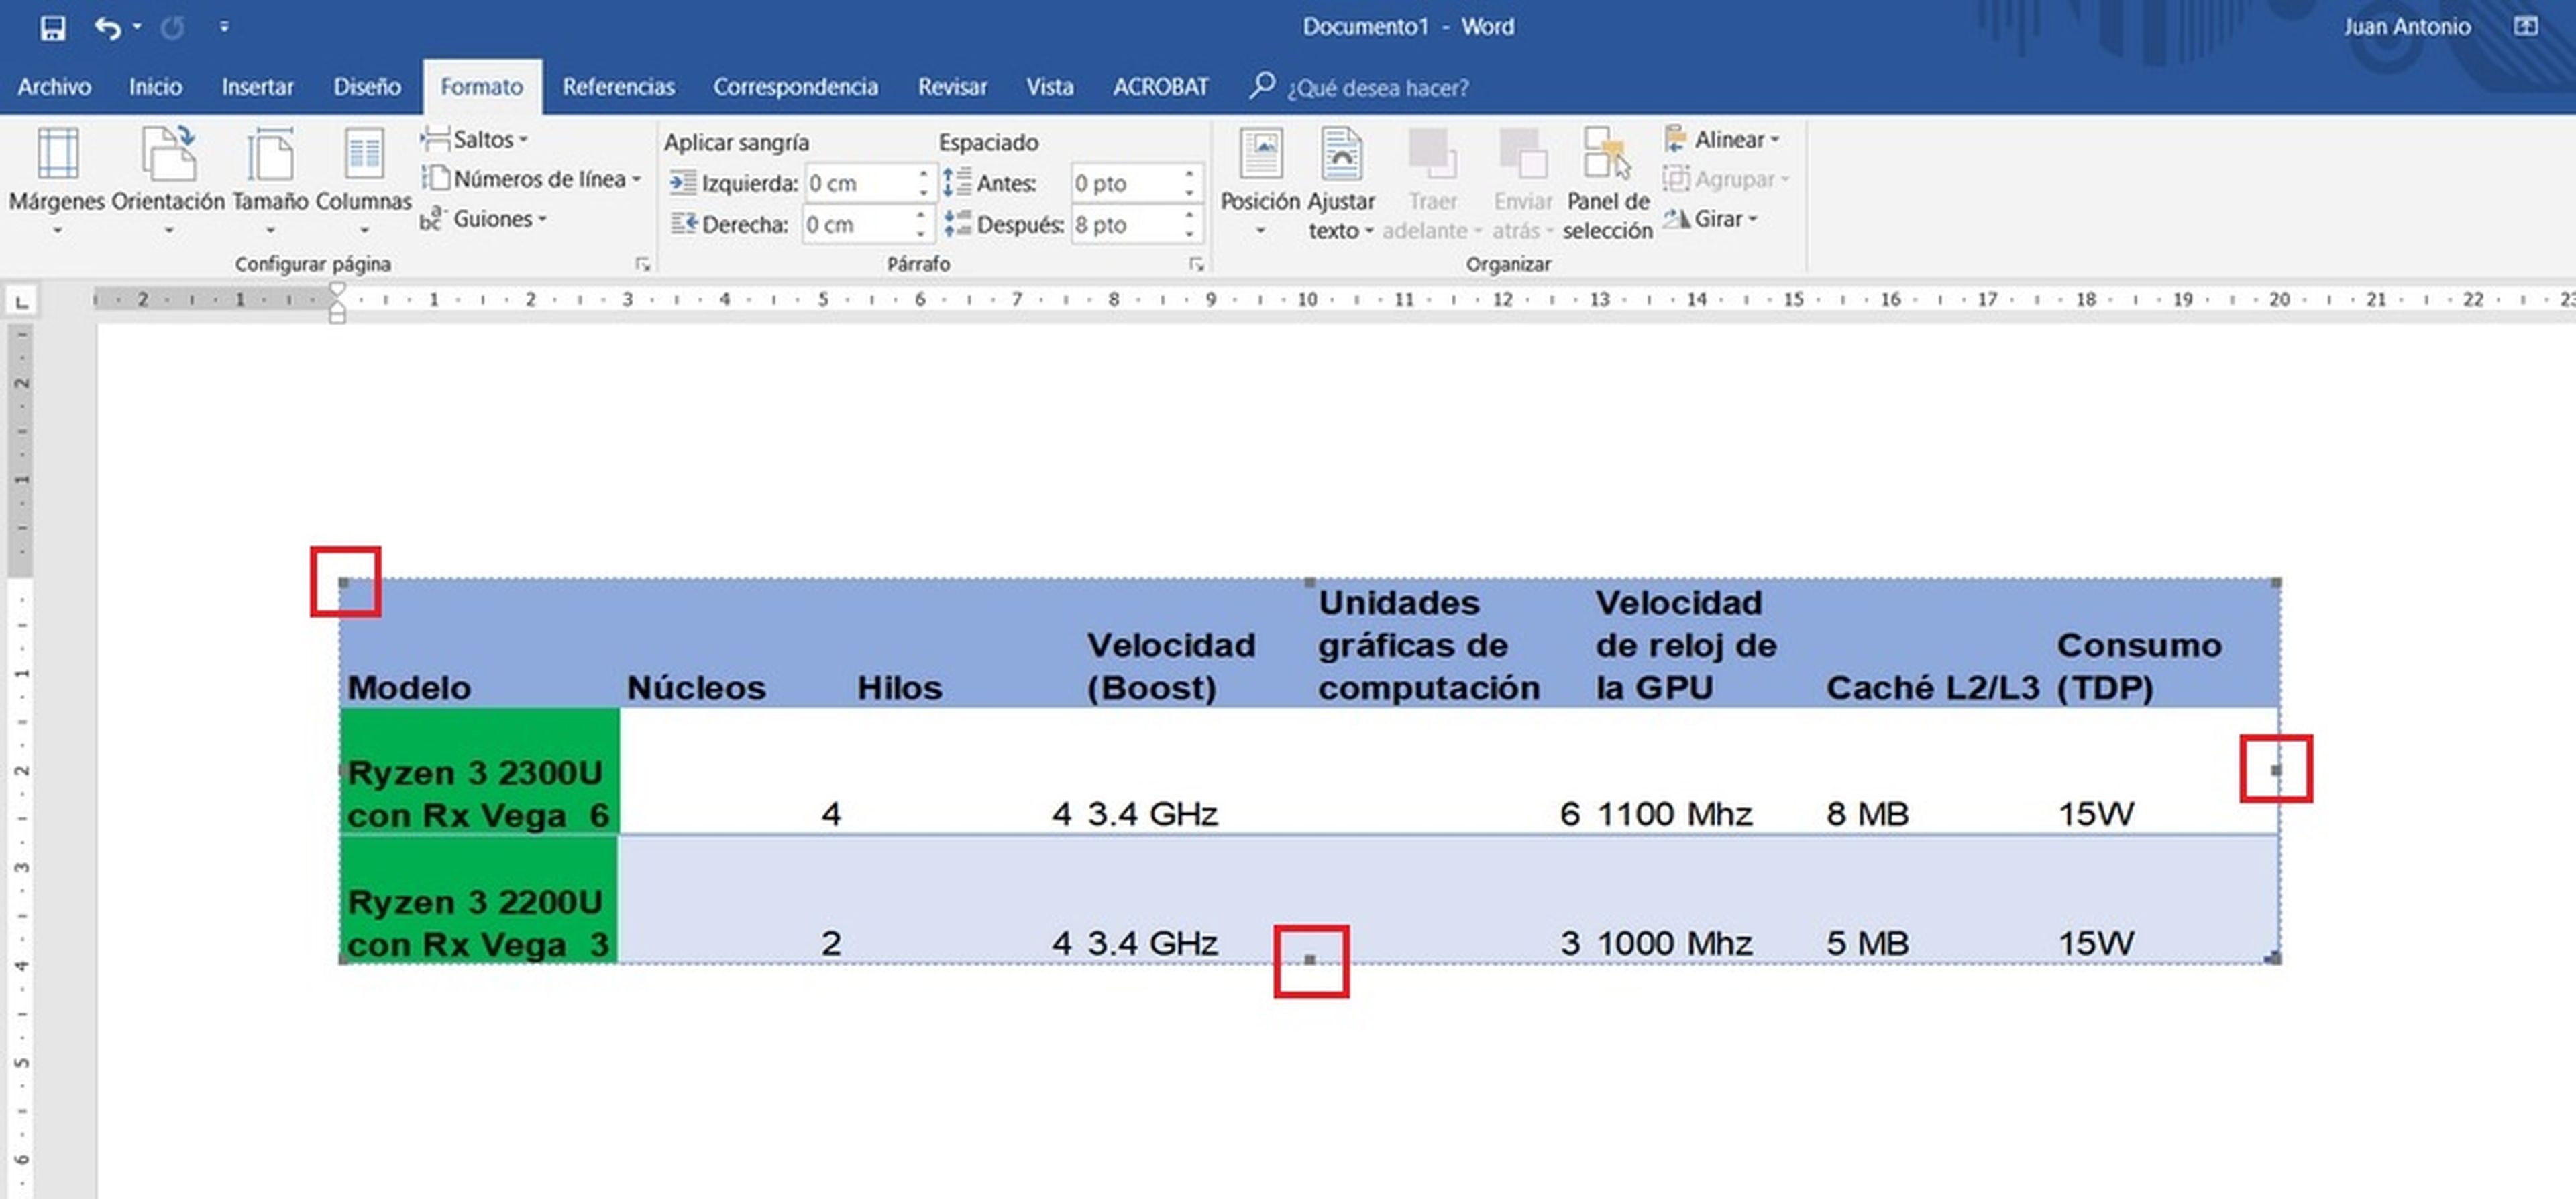Click the Derecha indent field
This screenshot has height=1199, width=2576.
click(x=858, y=225)
